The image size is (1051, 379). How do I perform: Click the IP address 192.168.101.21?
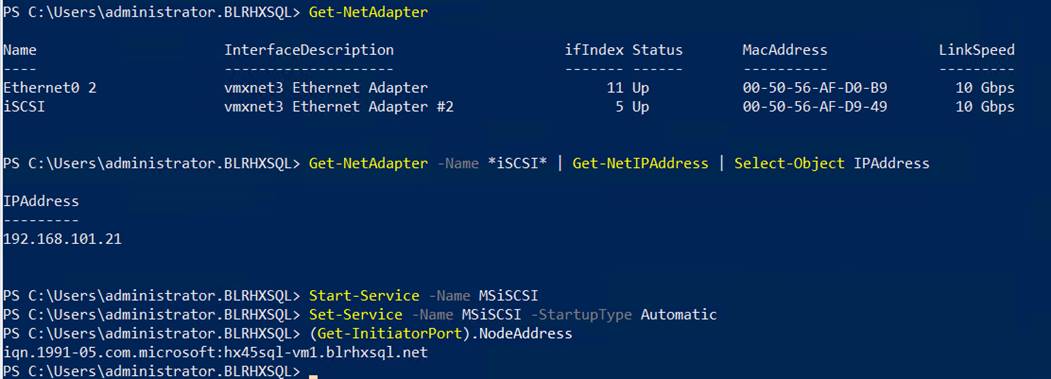(x=62, y=239)
